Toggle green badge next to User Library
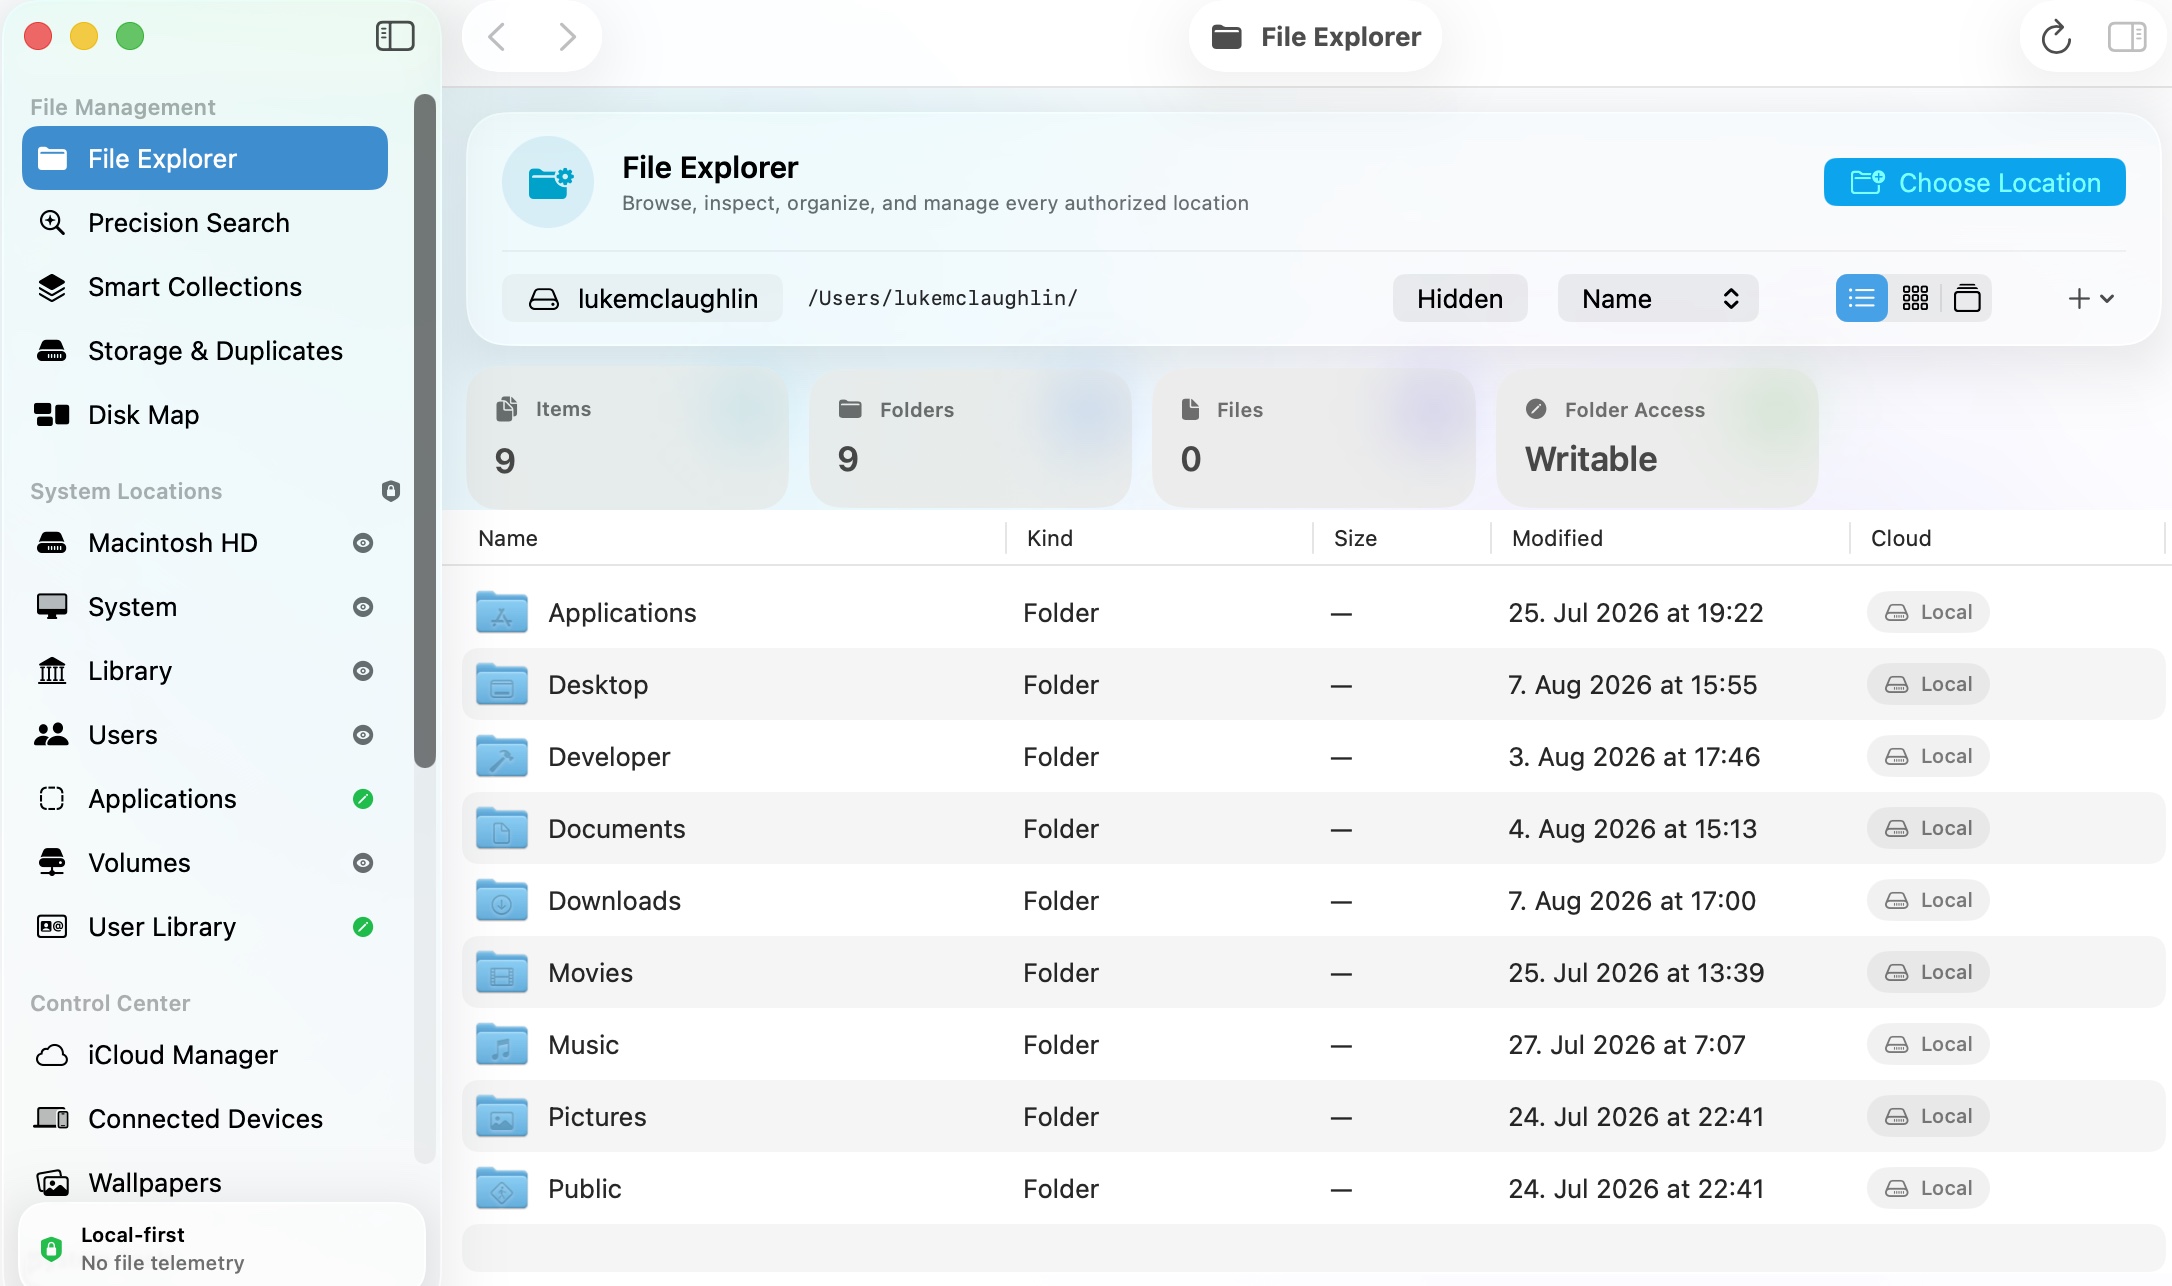 pos(363,927)
